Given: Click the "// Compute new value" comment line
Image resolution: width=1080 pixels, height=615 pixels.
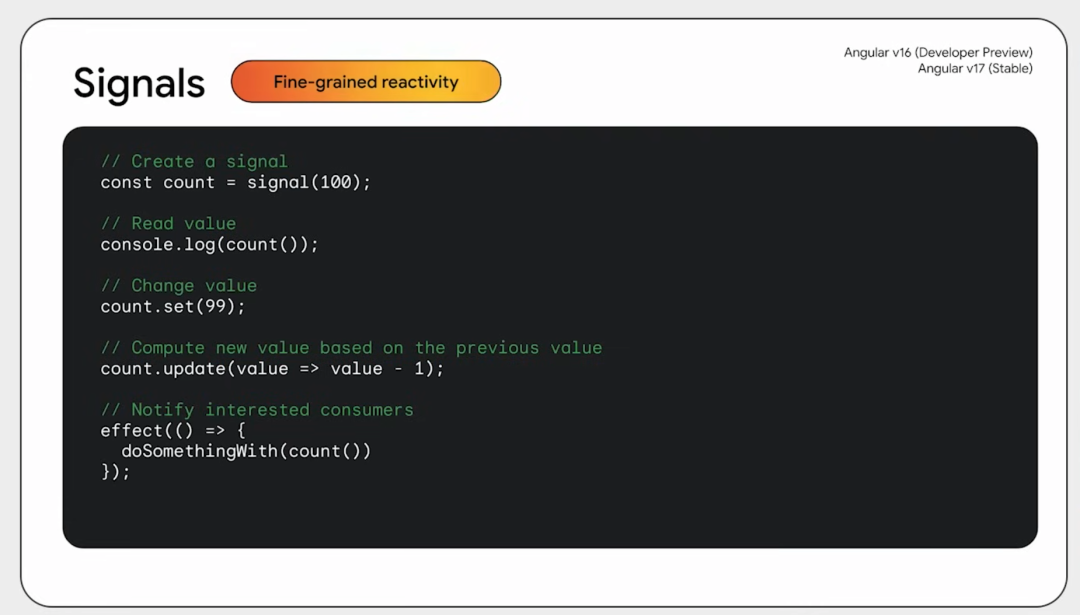Looking at the screenshot, I should 351,348.
